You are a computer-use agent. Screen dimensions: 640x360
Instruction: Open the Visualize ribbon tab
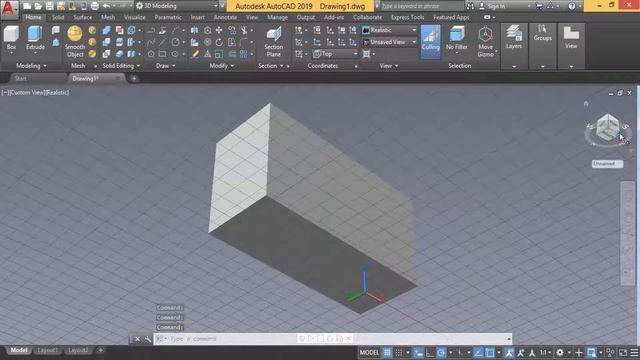pos(135,18)
